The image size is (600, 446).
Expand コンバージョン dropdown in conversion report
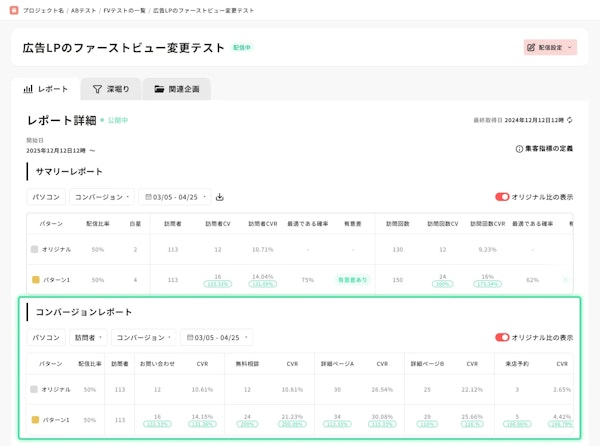[x=142, y=338]
